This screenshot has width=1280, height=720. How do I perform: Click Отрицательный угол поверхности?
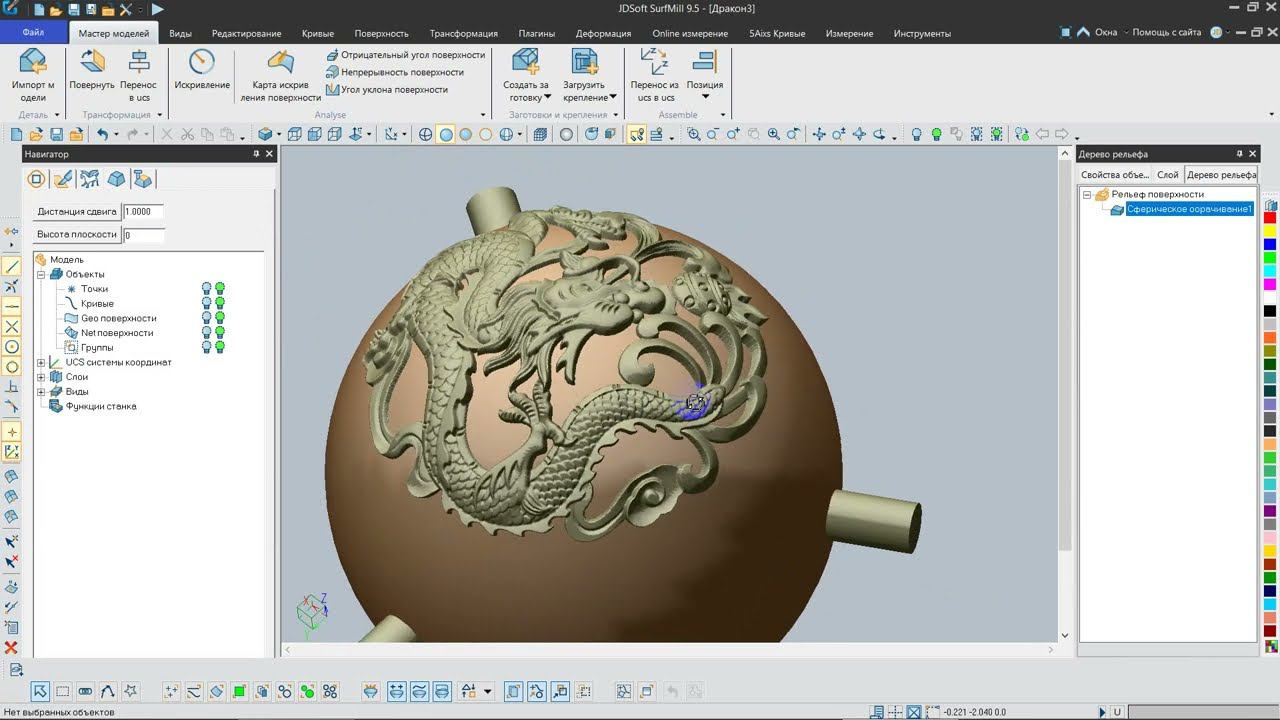tap(412, 55)
